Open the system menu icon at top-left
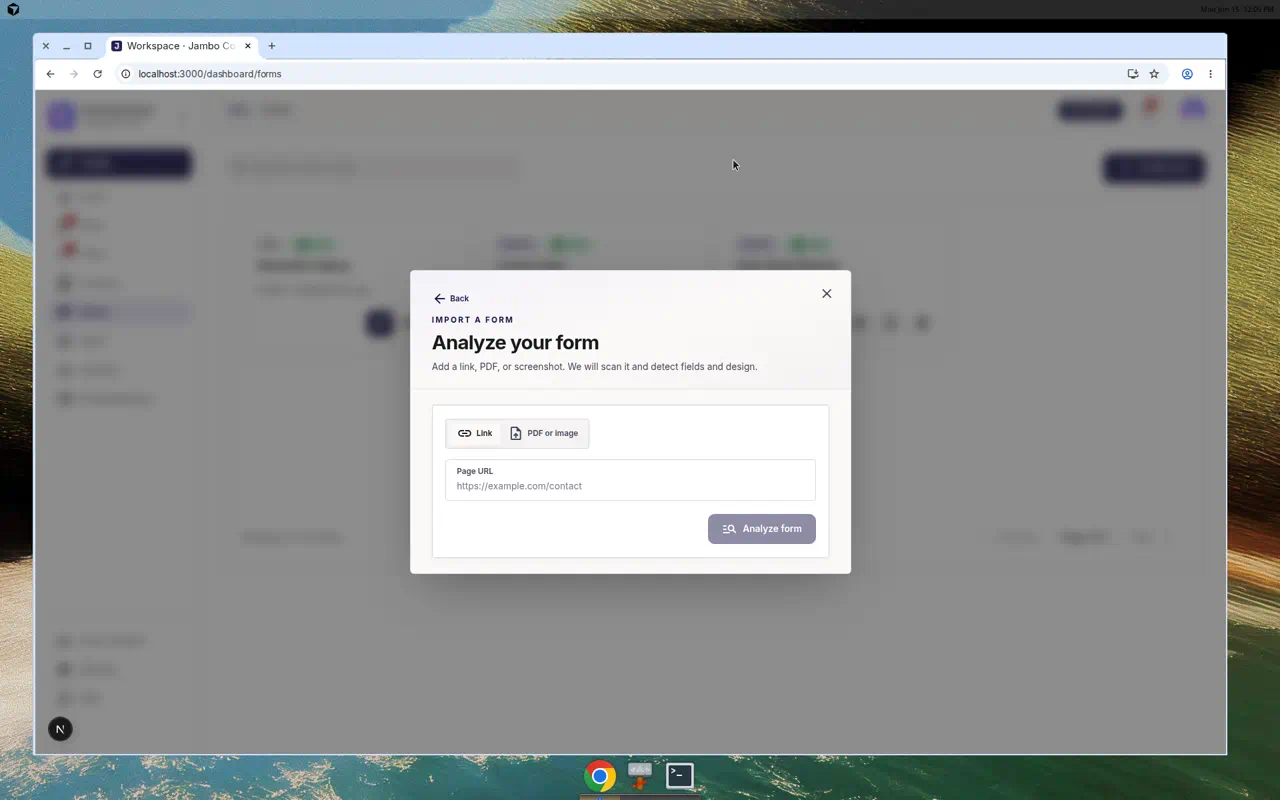 (13, 9)
